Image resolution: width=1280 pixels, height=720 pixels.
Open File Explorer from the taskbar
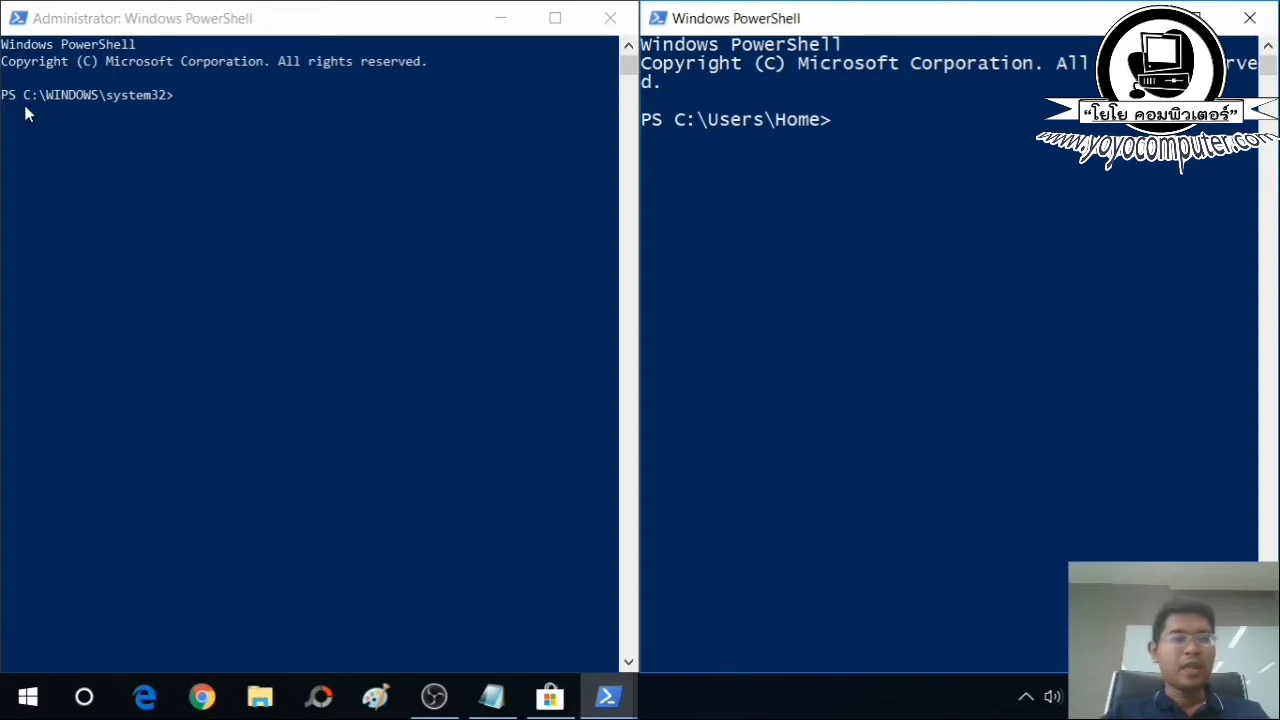260,697
